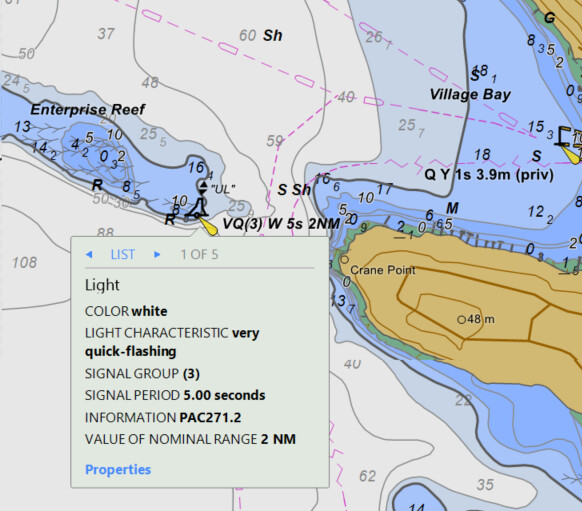This screenshot has height=511, width=582.
Task: Select the Q Y 1s 3.9m (priv) light label
Action: (489, 174)
